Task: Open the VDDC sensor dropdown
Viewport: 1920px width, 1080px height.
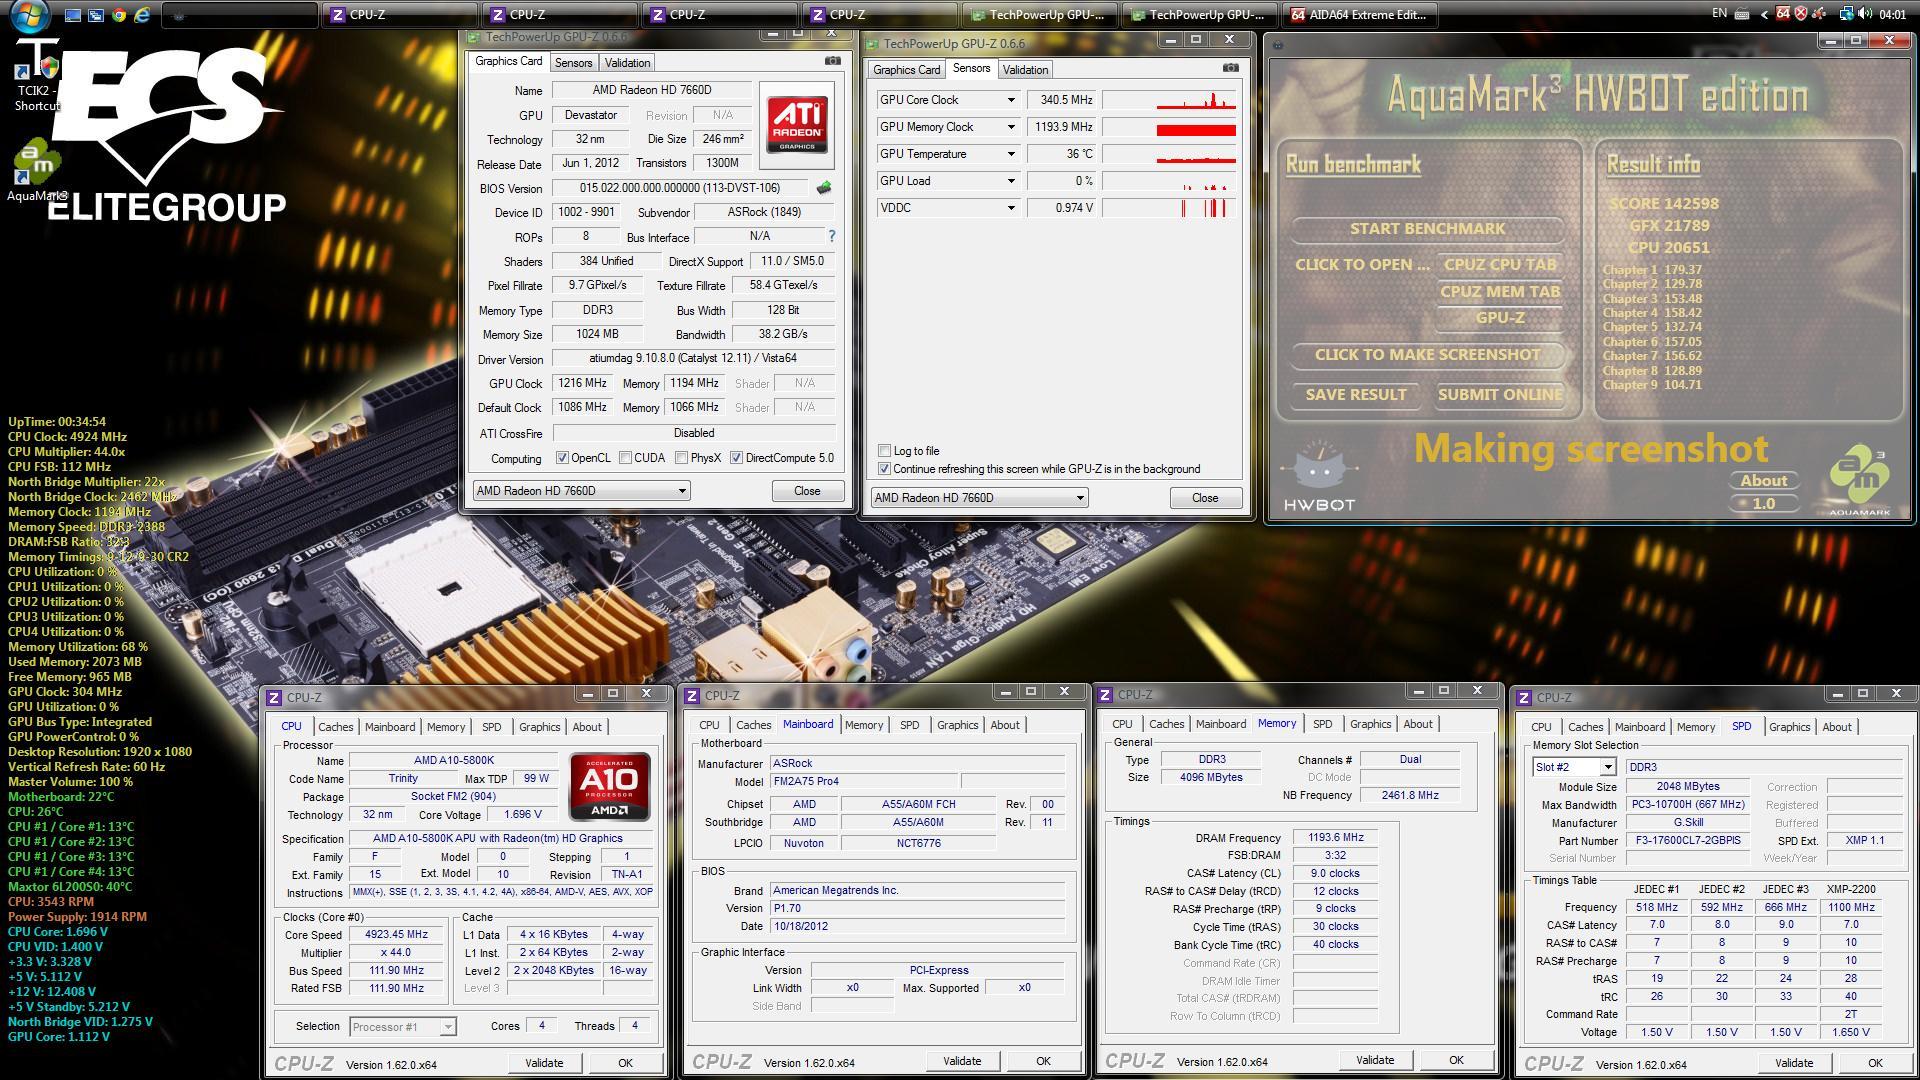Action: (x=1010, y=208)
